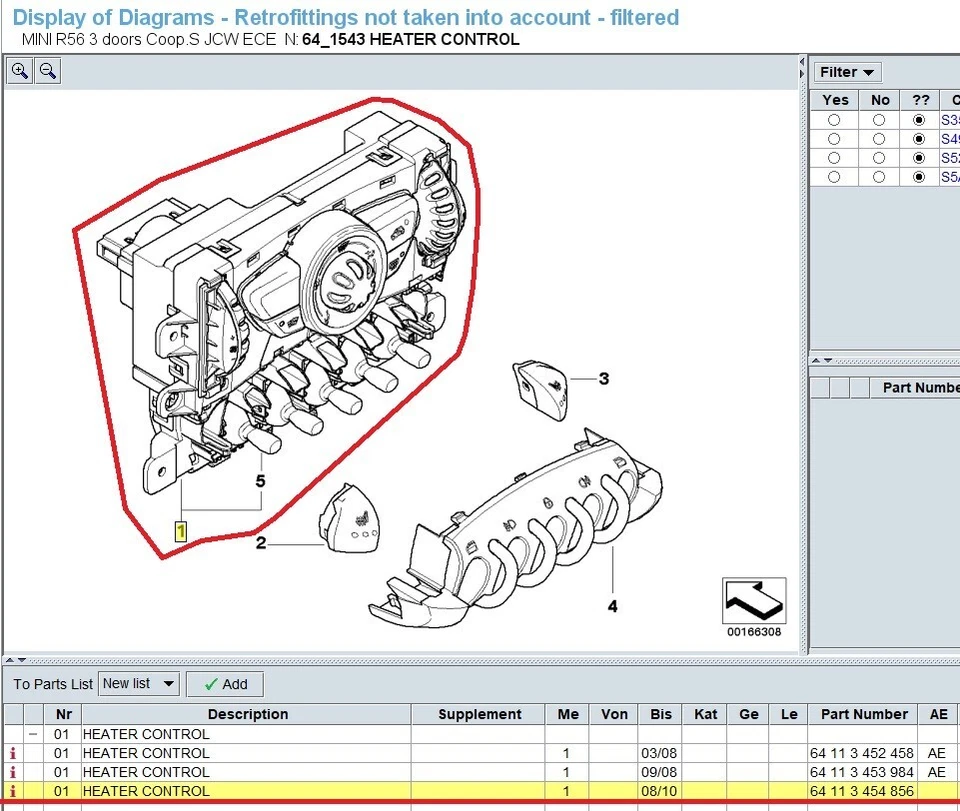Image resolution: width=960 pixels, height=811 pixels.
Task: Select Yes radio for S4 option row
Action: click(x=834, y=139)
